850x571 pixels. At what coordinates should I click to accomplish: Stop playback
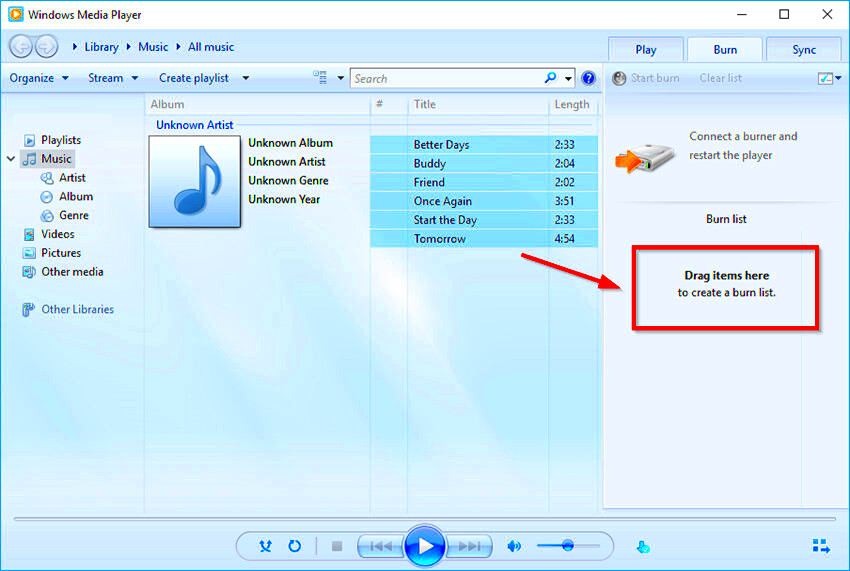tap(337, 546)
